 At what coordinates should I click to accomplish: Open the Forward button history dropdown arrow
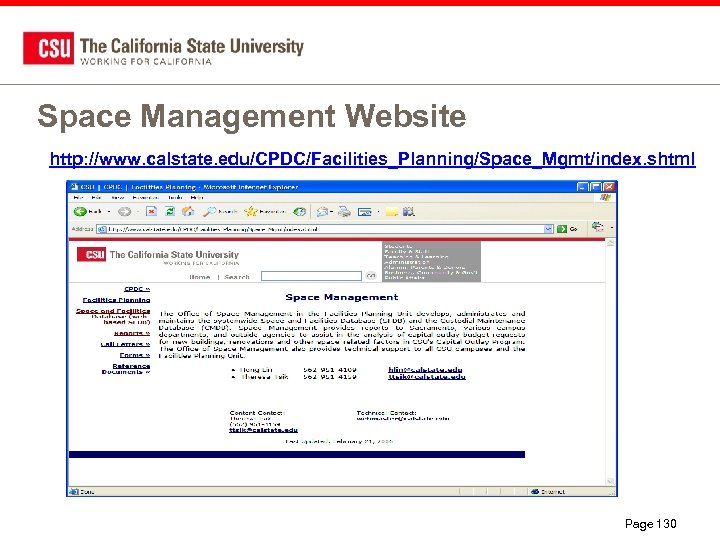137,212
